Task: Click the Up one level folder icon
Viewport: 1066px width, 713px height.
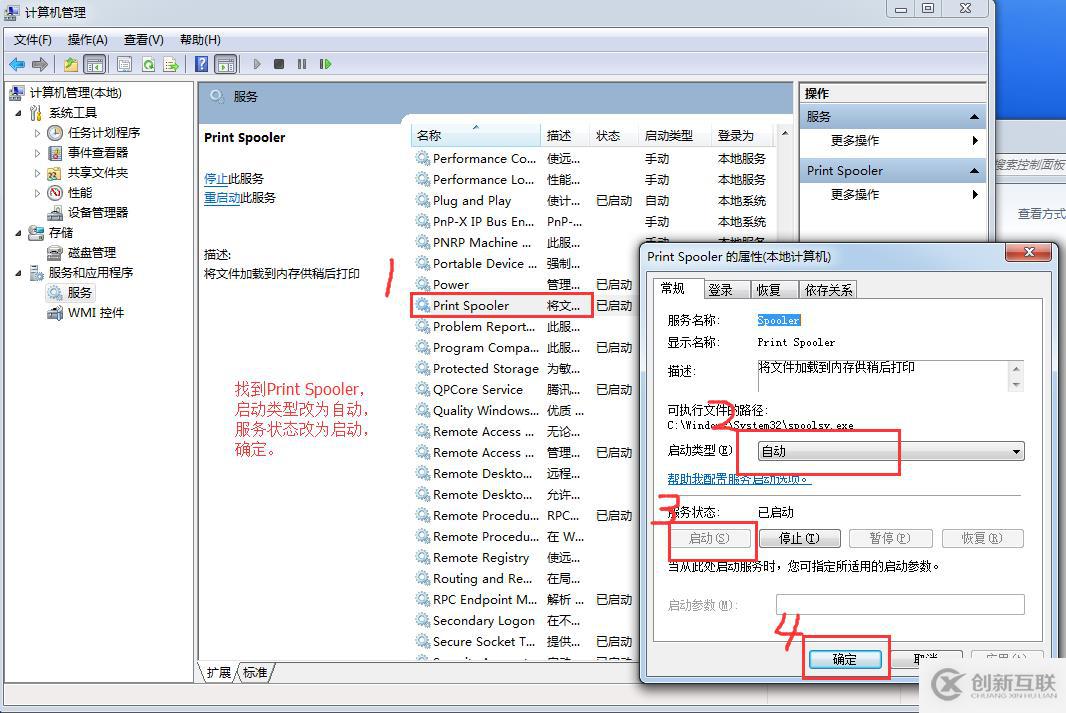Action: point(71,65)
